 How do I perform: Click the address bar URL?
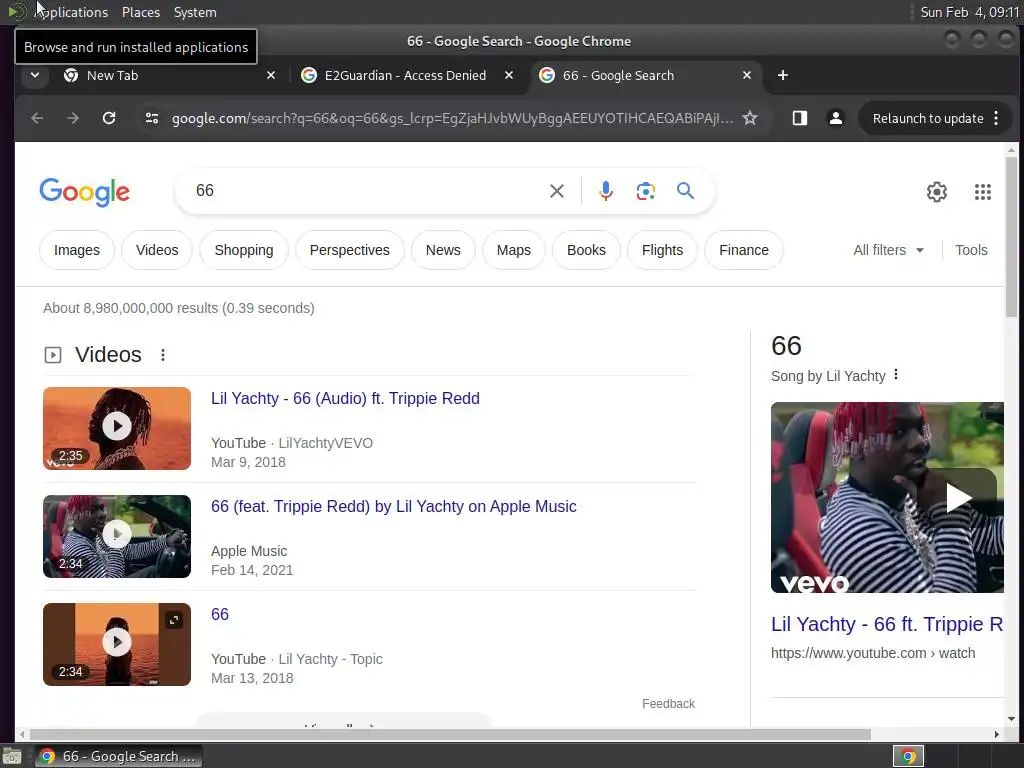coord(452,118)
